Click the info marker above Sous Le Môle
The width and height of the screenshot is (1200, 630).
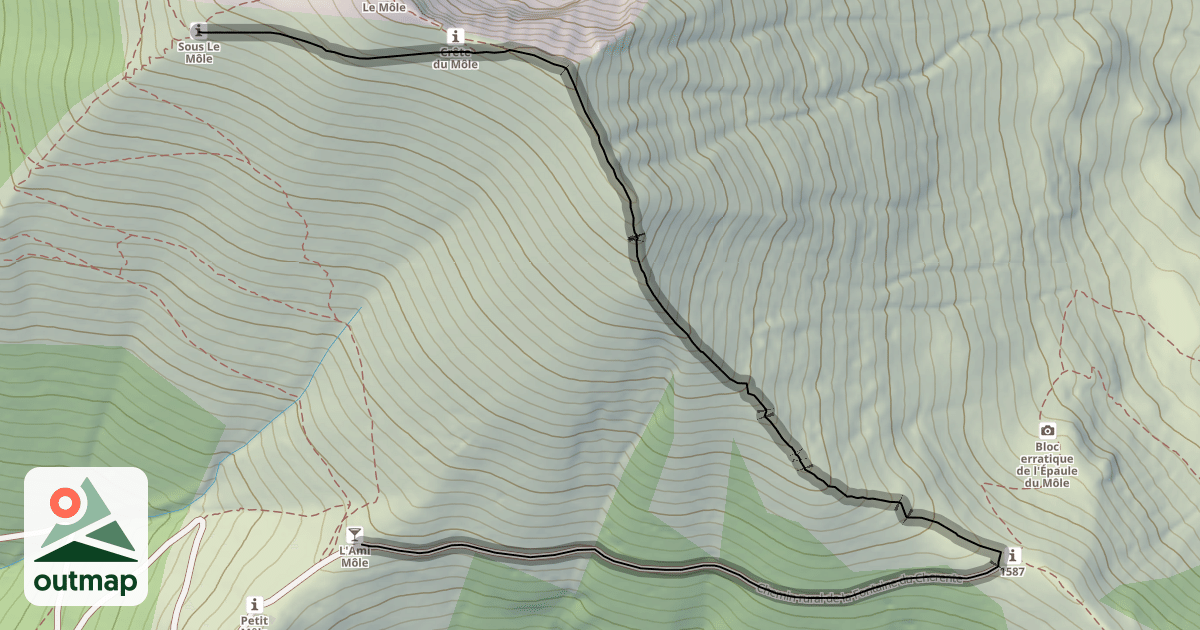(x=199, y=30)
